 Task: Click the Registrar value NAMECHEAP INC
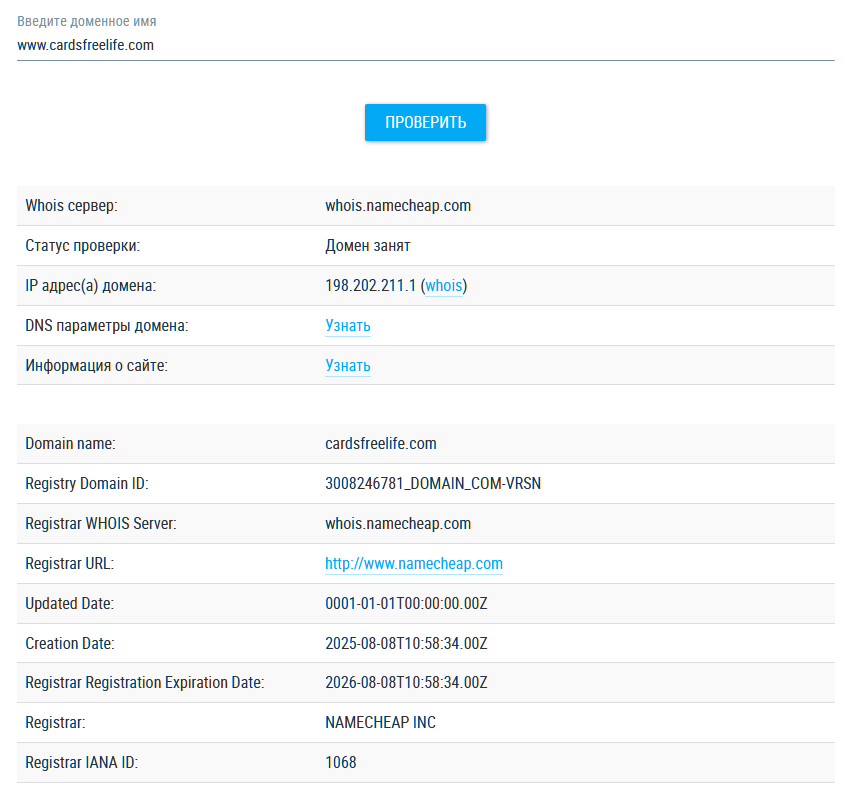coord(380,723)
